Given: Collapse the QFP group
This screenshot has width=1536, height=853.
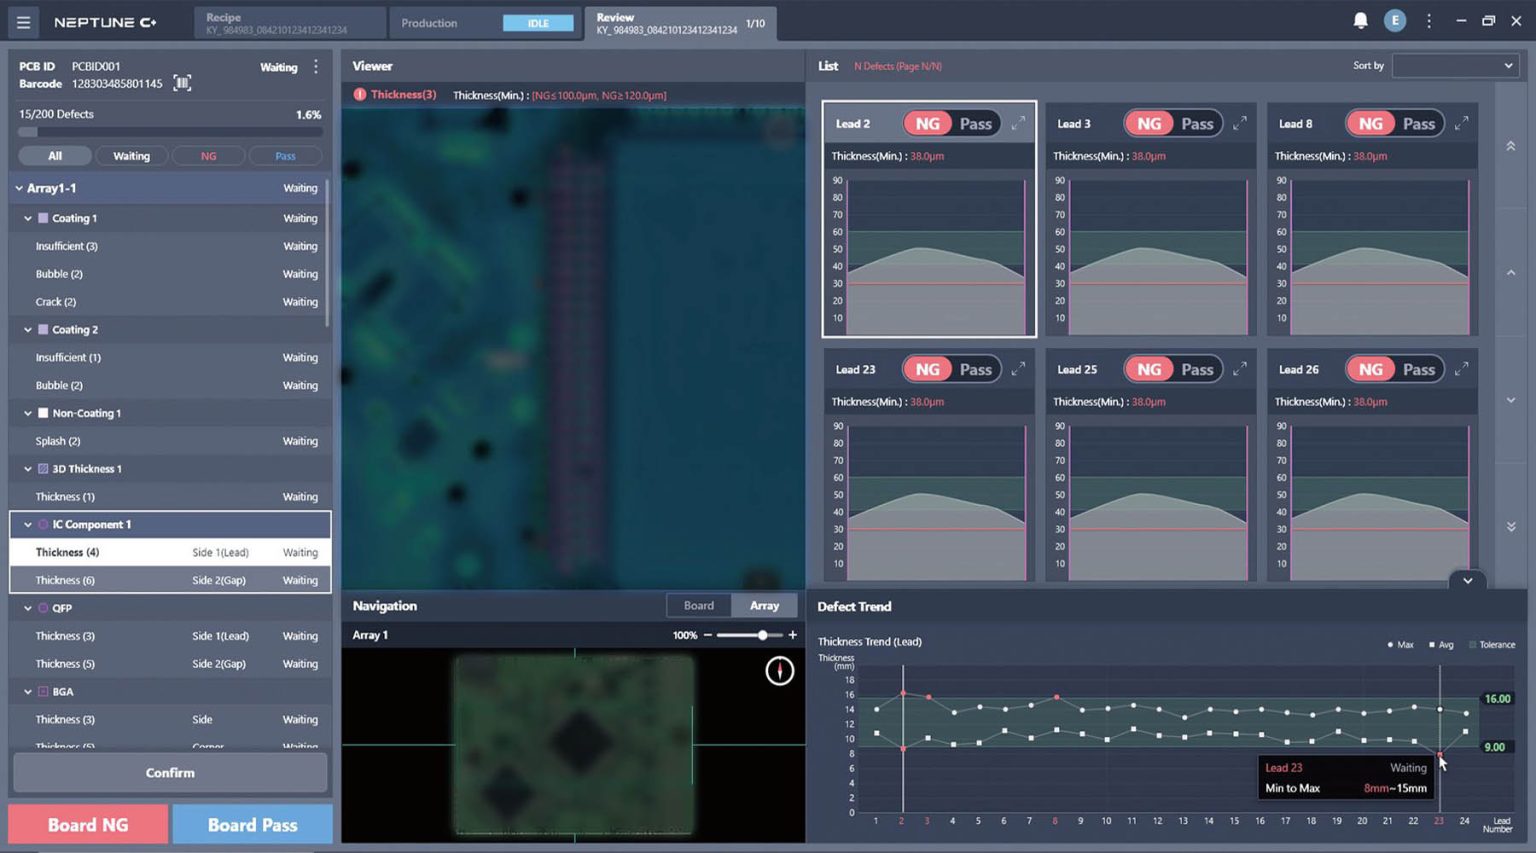Looking at the screenshot, I should click(x=28, y=608).
